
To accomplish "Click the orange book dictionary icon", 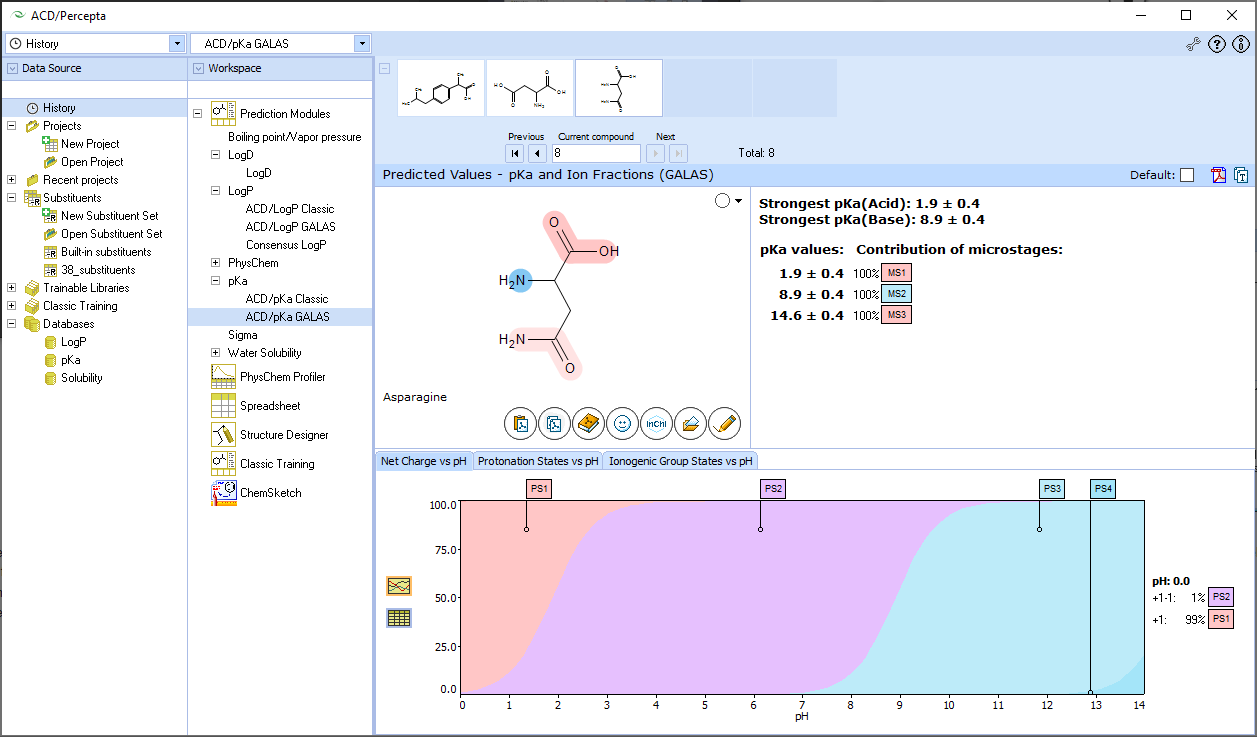I will (x=589, y=424).
